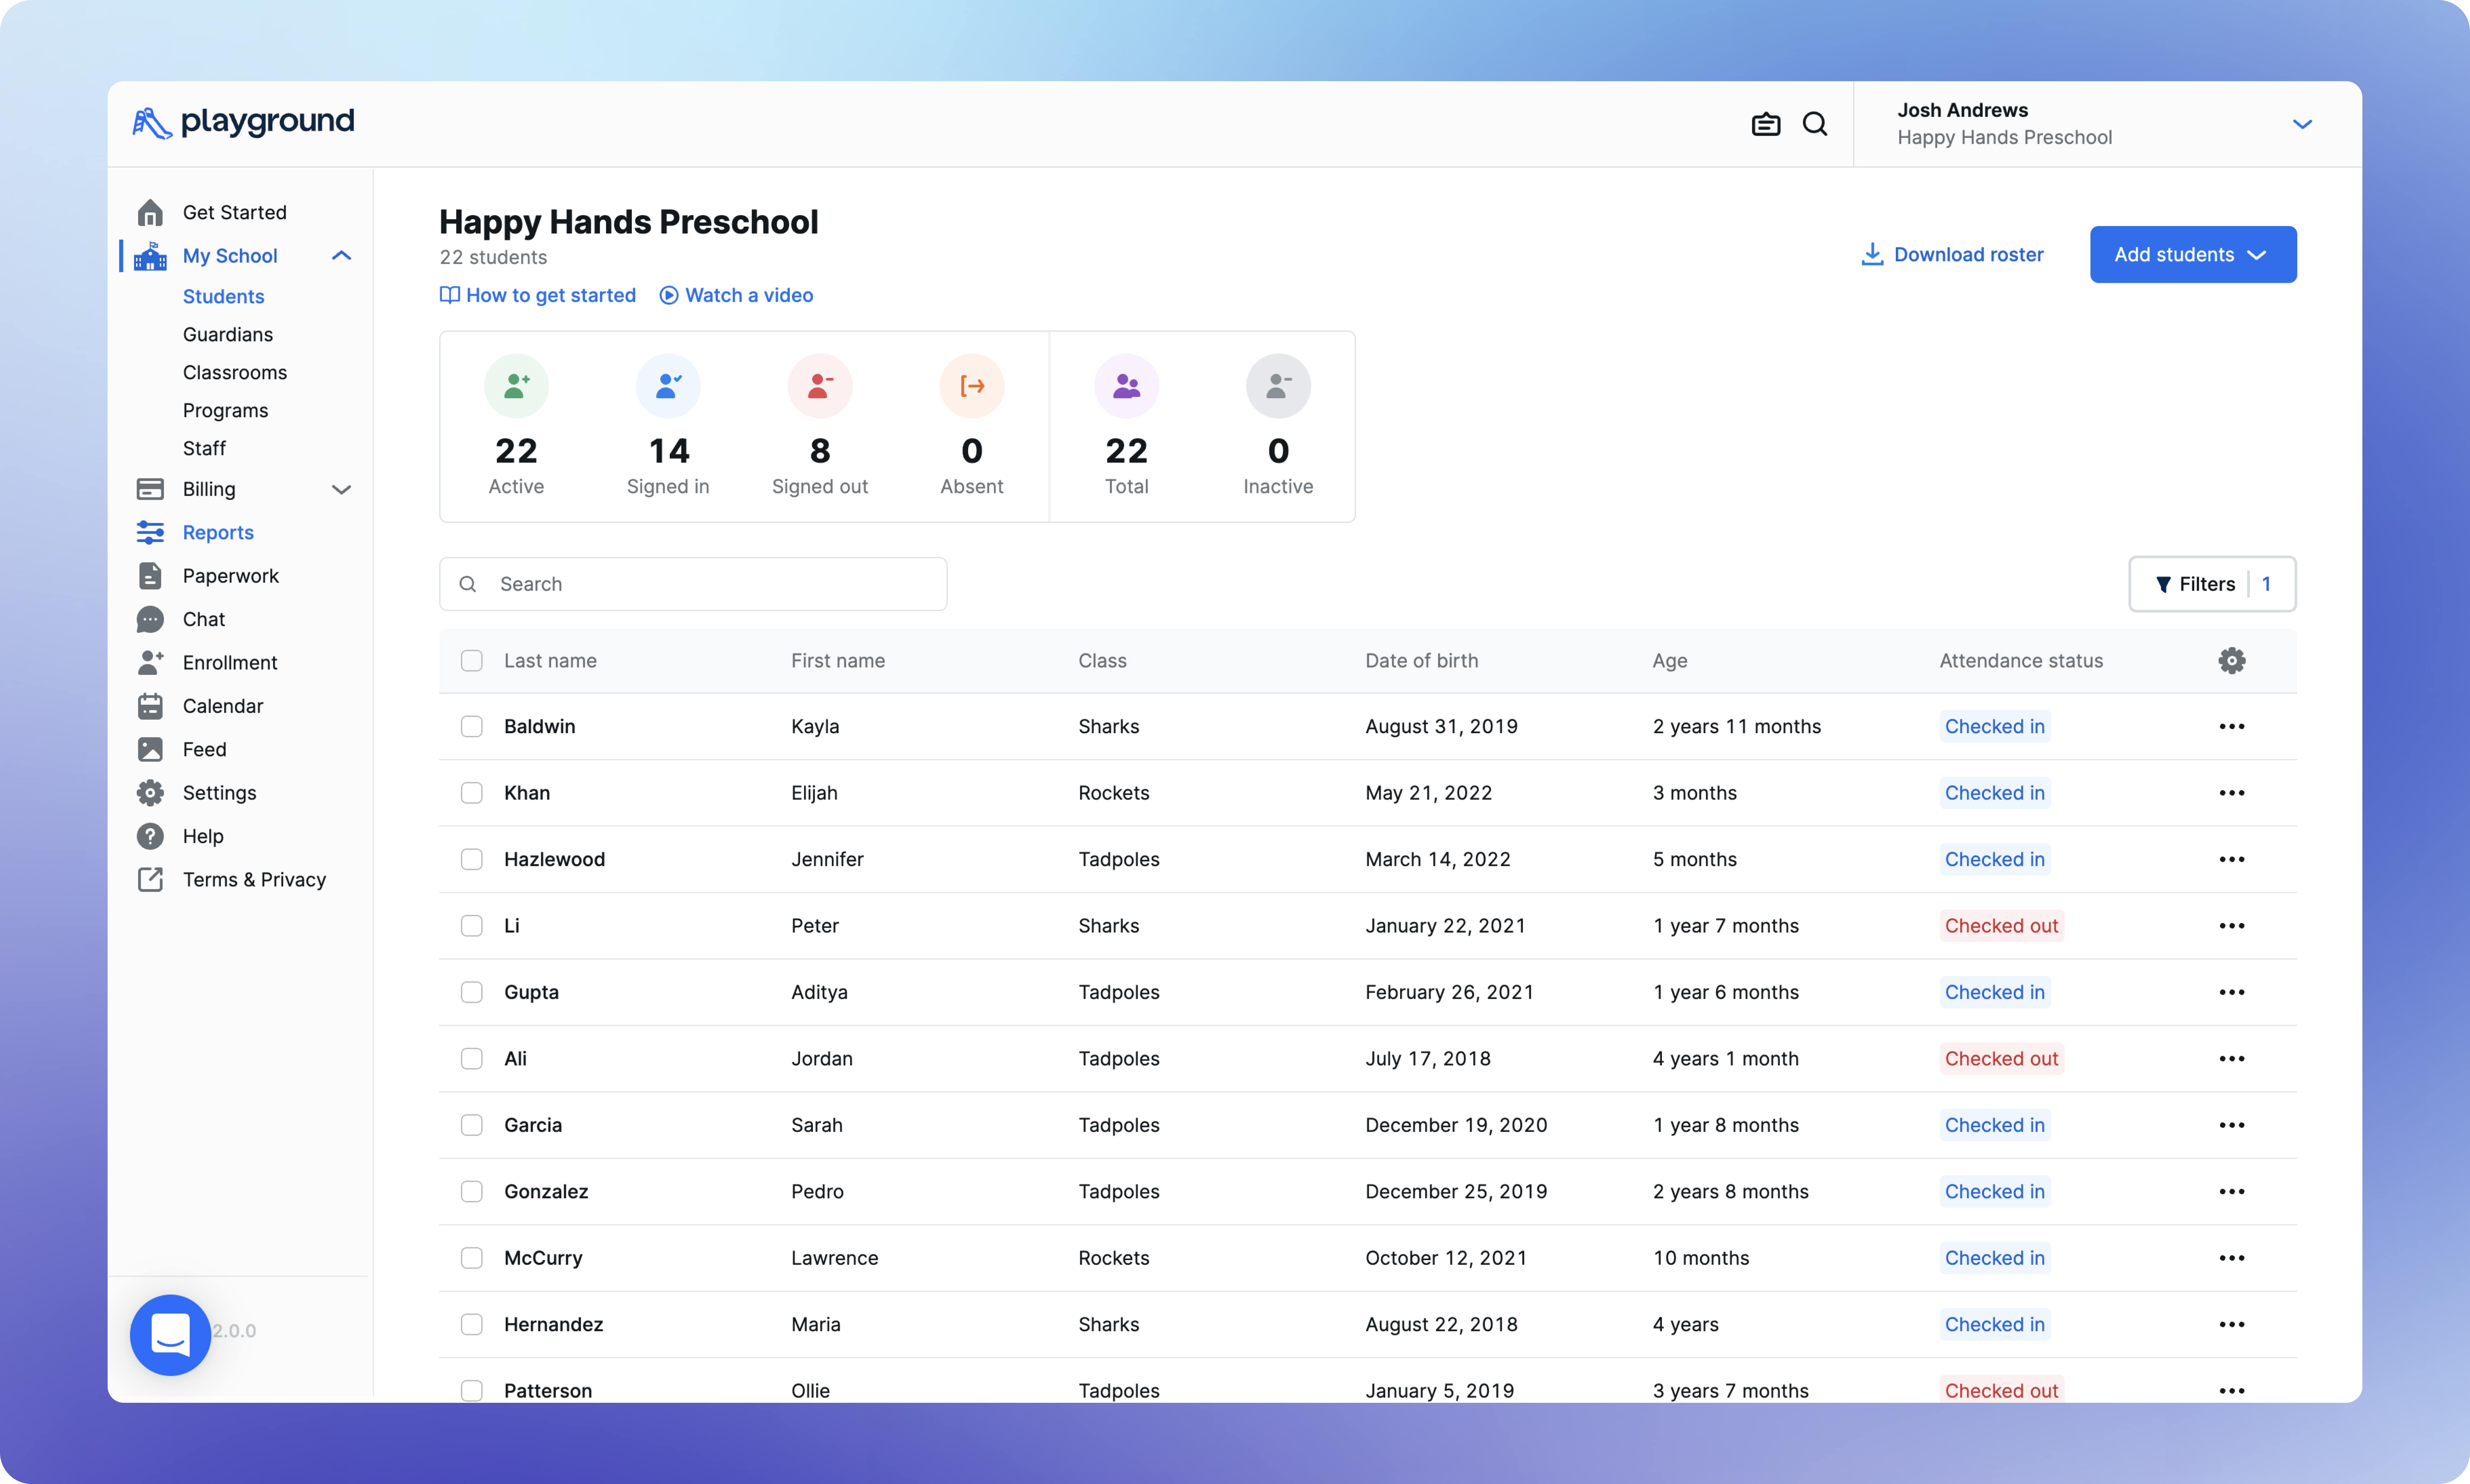Screen dimensions: 2470x1484
Task: Expand the Billing menu chevron
Action: coord(341,489)
